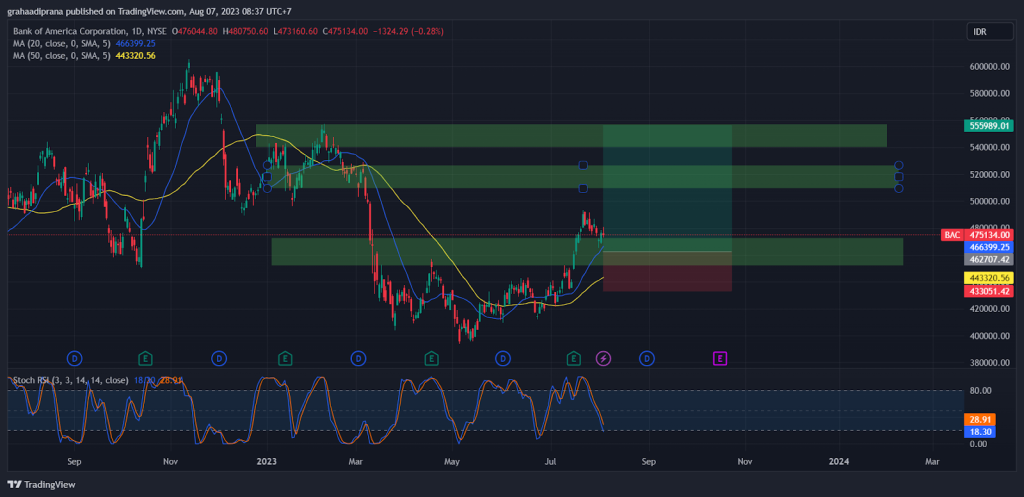
Task: Click the BAC 475134.00 price label
Action: 976,234
